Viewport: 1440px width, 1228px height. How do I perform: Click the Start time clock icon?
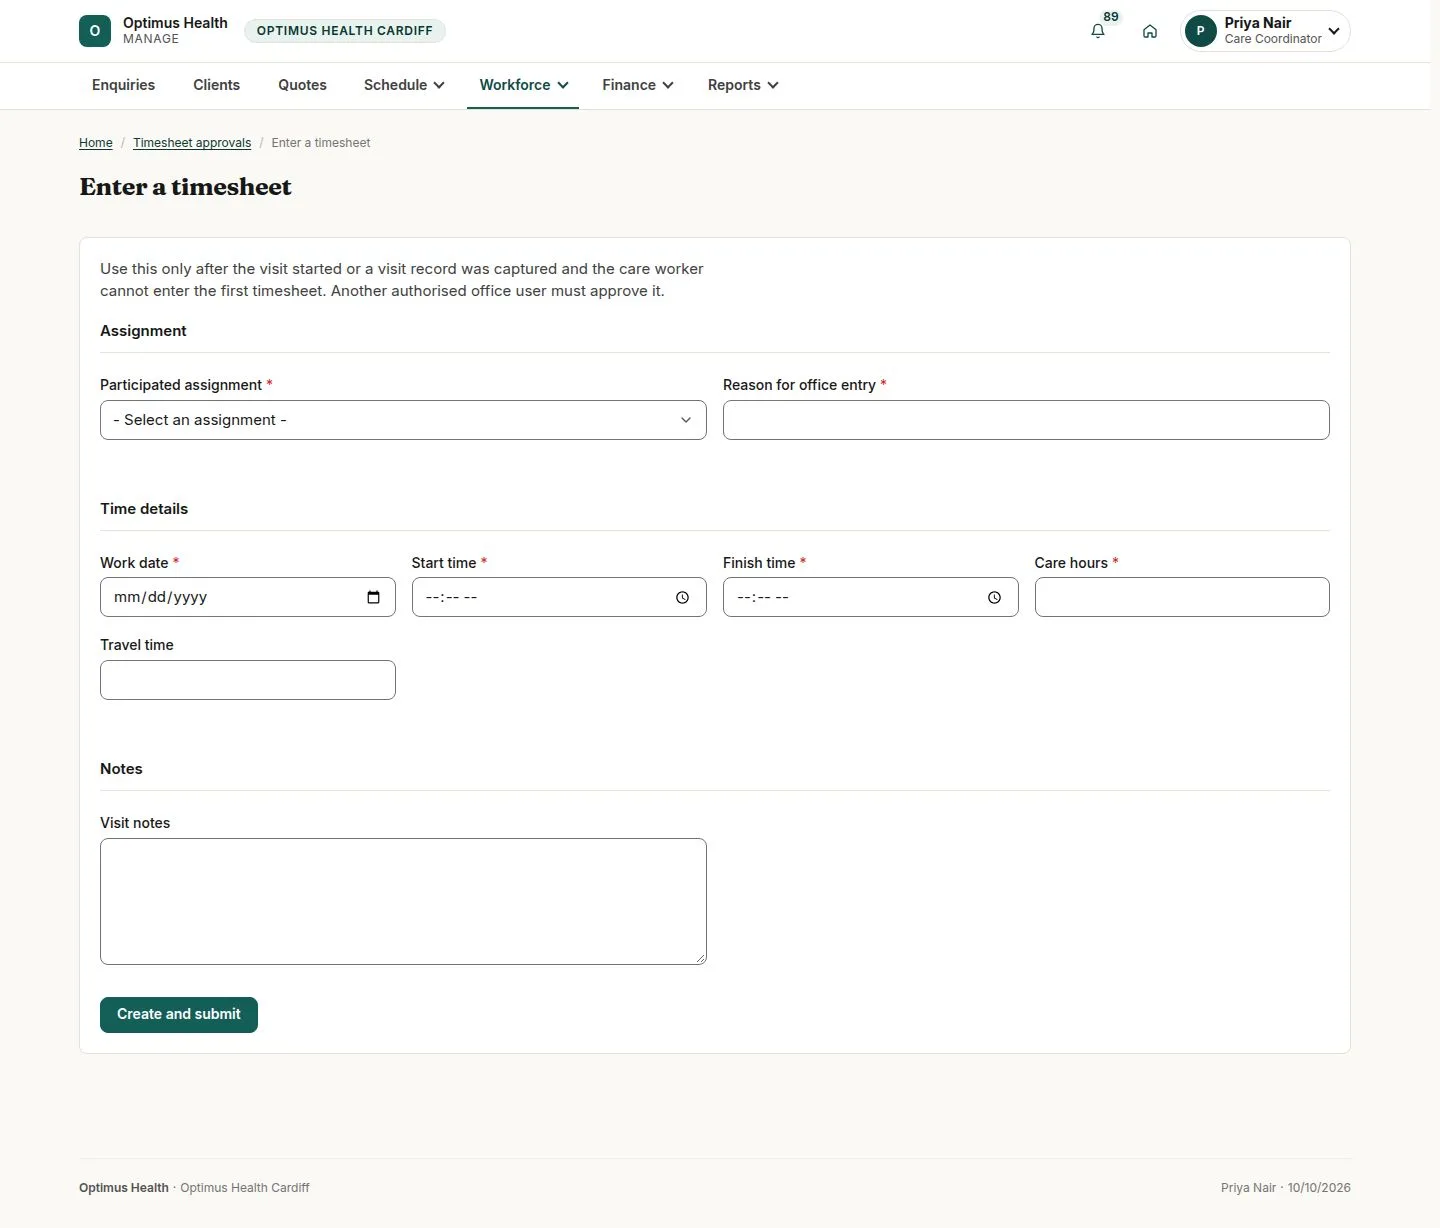(x=682, y=597)
